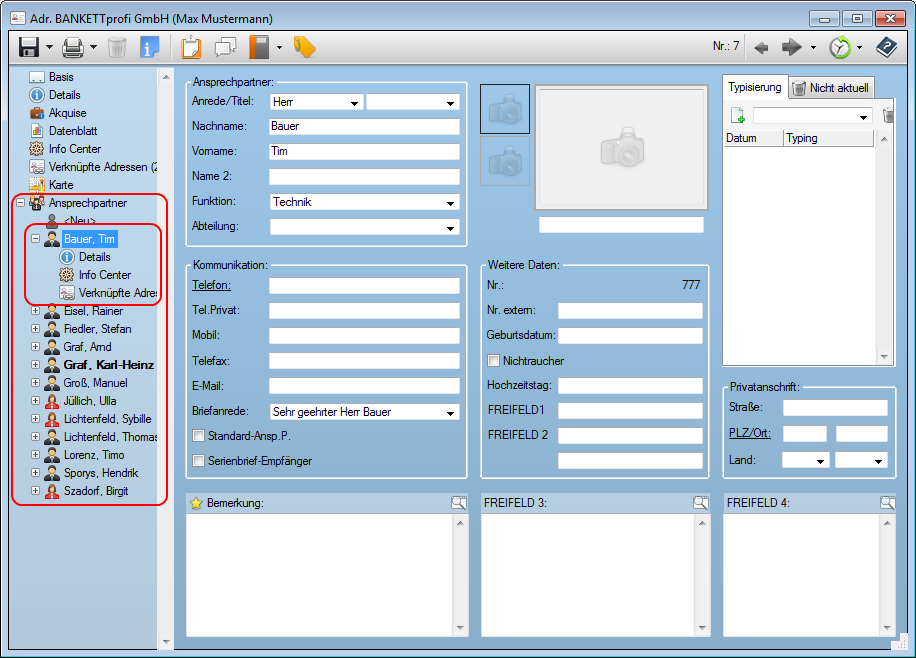Switch to the Nicht aktuell tab
This screenshot has width=916, height=658.
coord(831,88)
